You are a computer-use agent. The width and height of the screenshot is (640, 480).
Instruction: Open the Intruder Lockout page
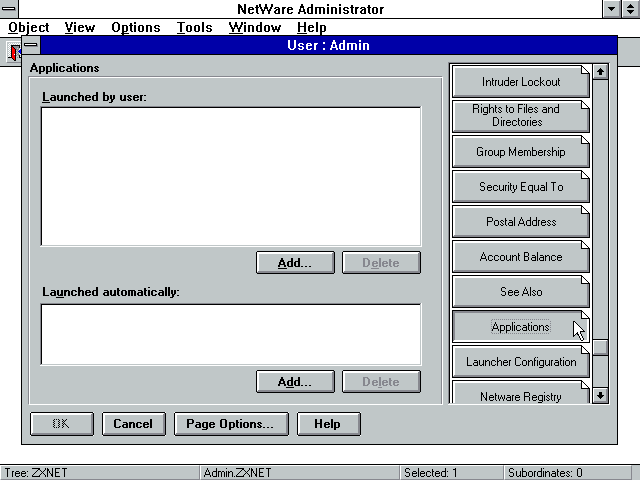[x=521, y=82]
